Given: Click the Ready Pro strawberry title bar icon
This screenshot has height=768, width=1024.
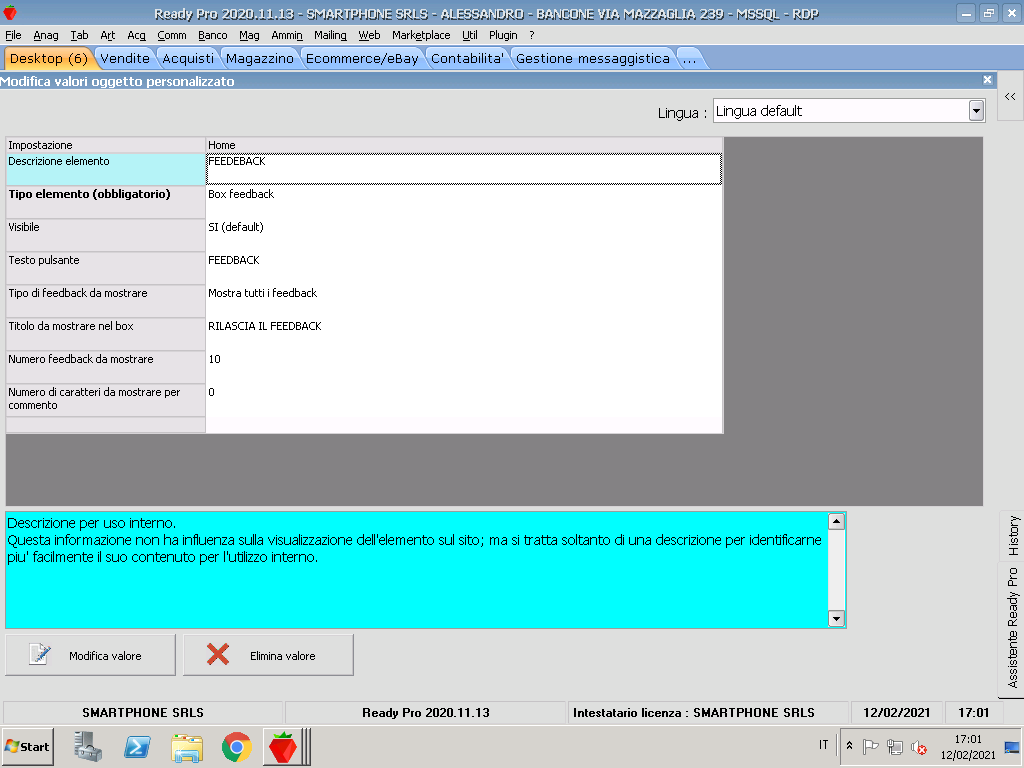Looking at the screenshot, I should 10,12.
